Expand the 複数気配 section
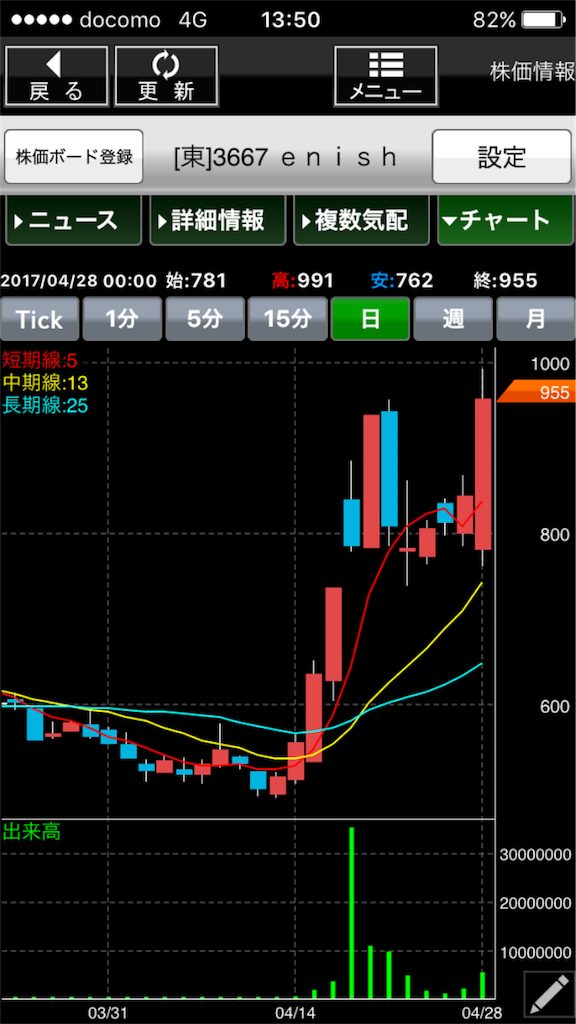The height and width of the screenshot is (1024, 576). coord(361,221)
